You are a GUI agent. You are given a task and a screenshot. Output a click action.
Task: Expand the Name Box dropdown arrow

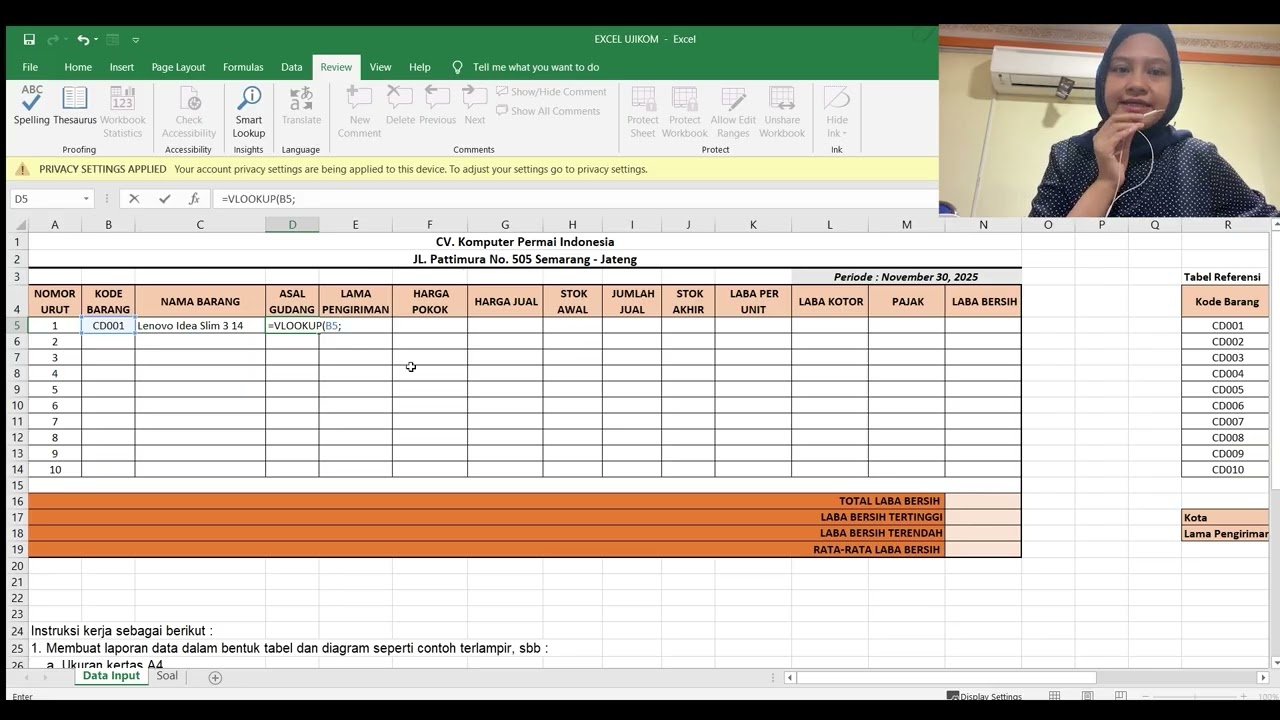pyautogui.click(x=86, y=199)
